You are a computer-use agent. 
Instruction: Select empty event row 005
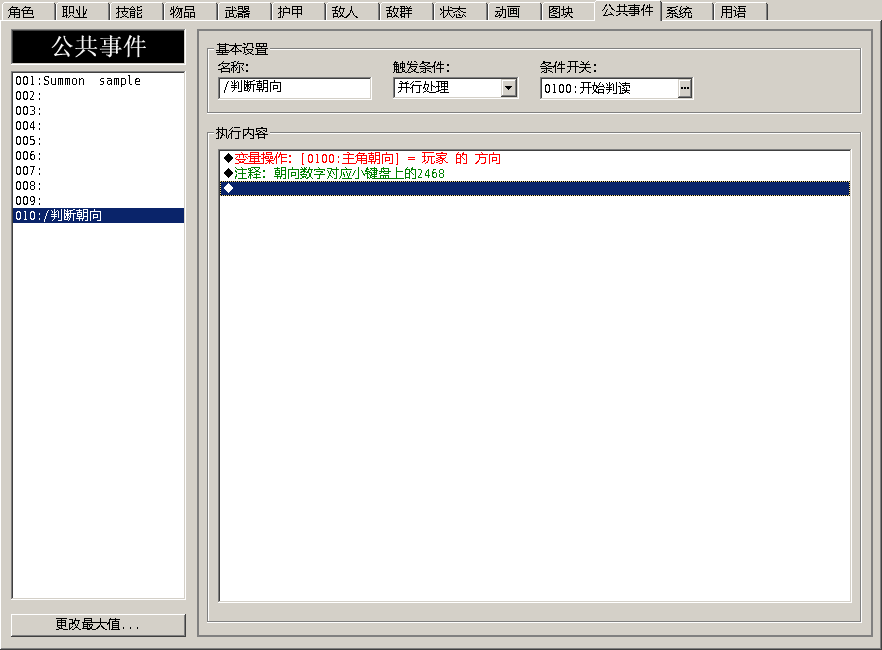pos(98,141)
